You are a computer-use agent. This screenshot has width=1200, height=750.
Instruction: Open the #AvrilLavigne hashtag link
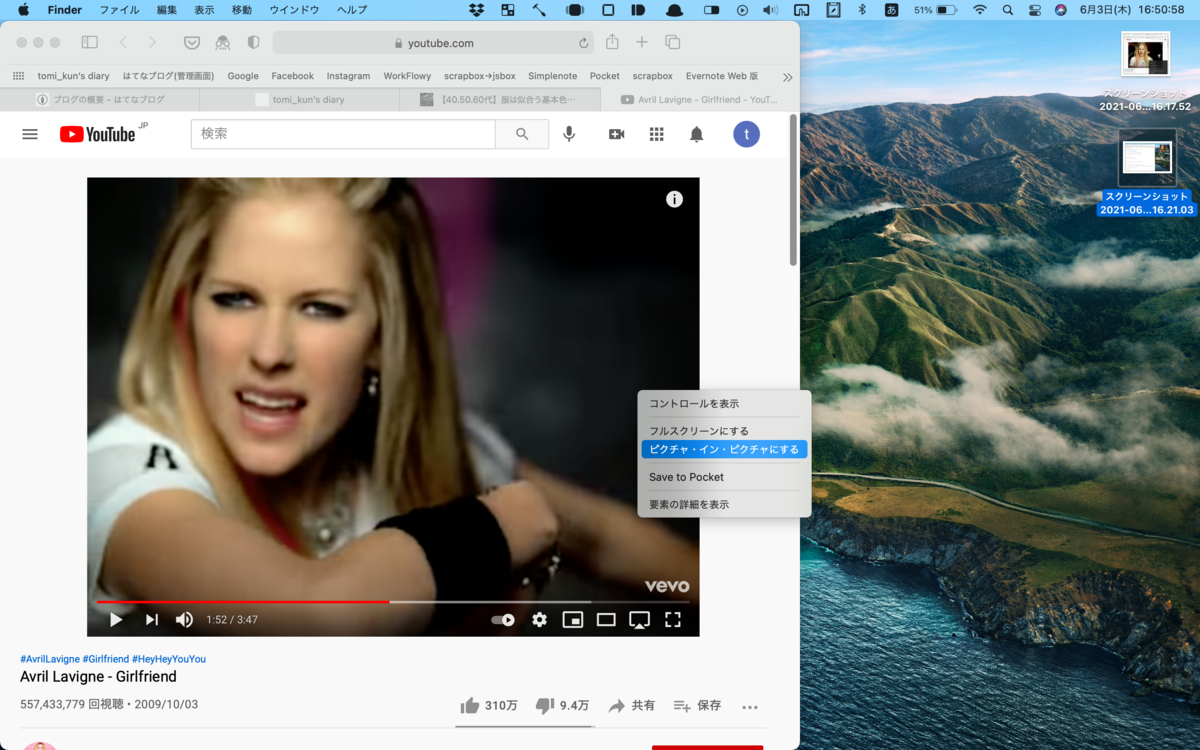49,659
